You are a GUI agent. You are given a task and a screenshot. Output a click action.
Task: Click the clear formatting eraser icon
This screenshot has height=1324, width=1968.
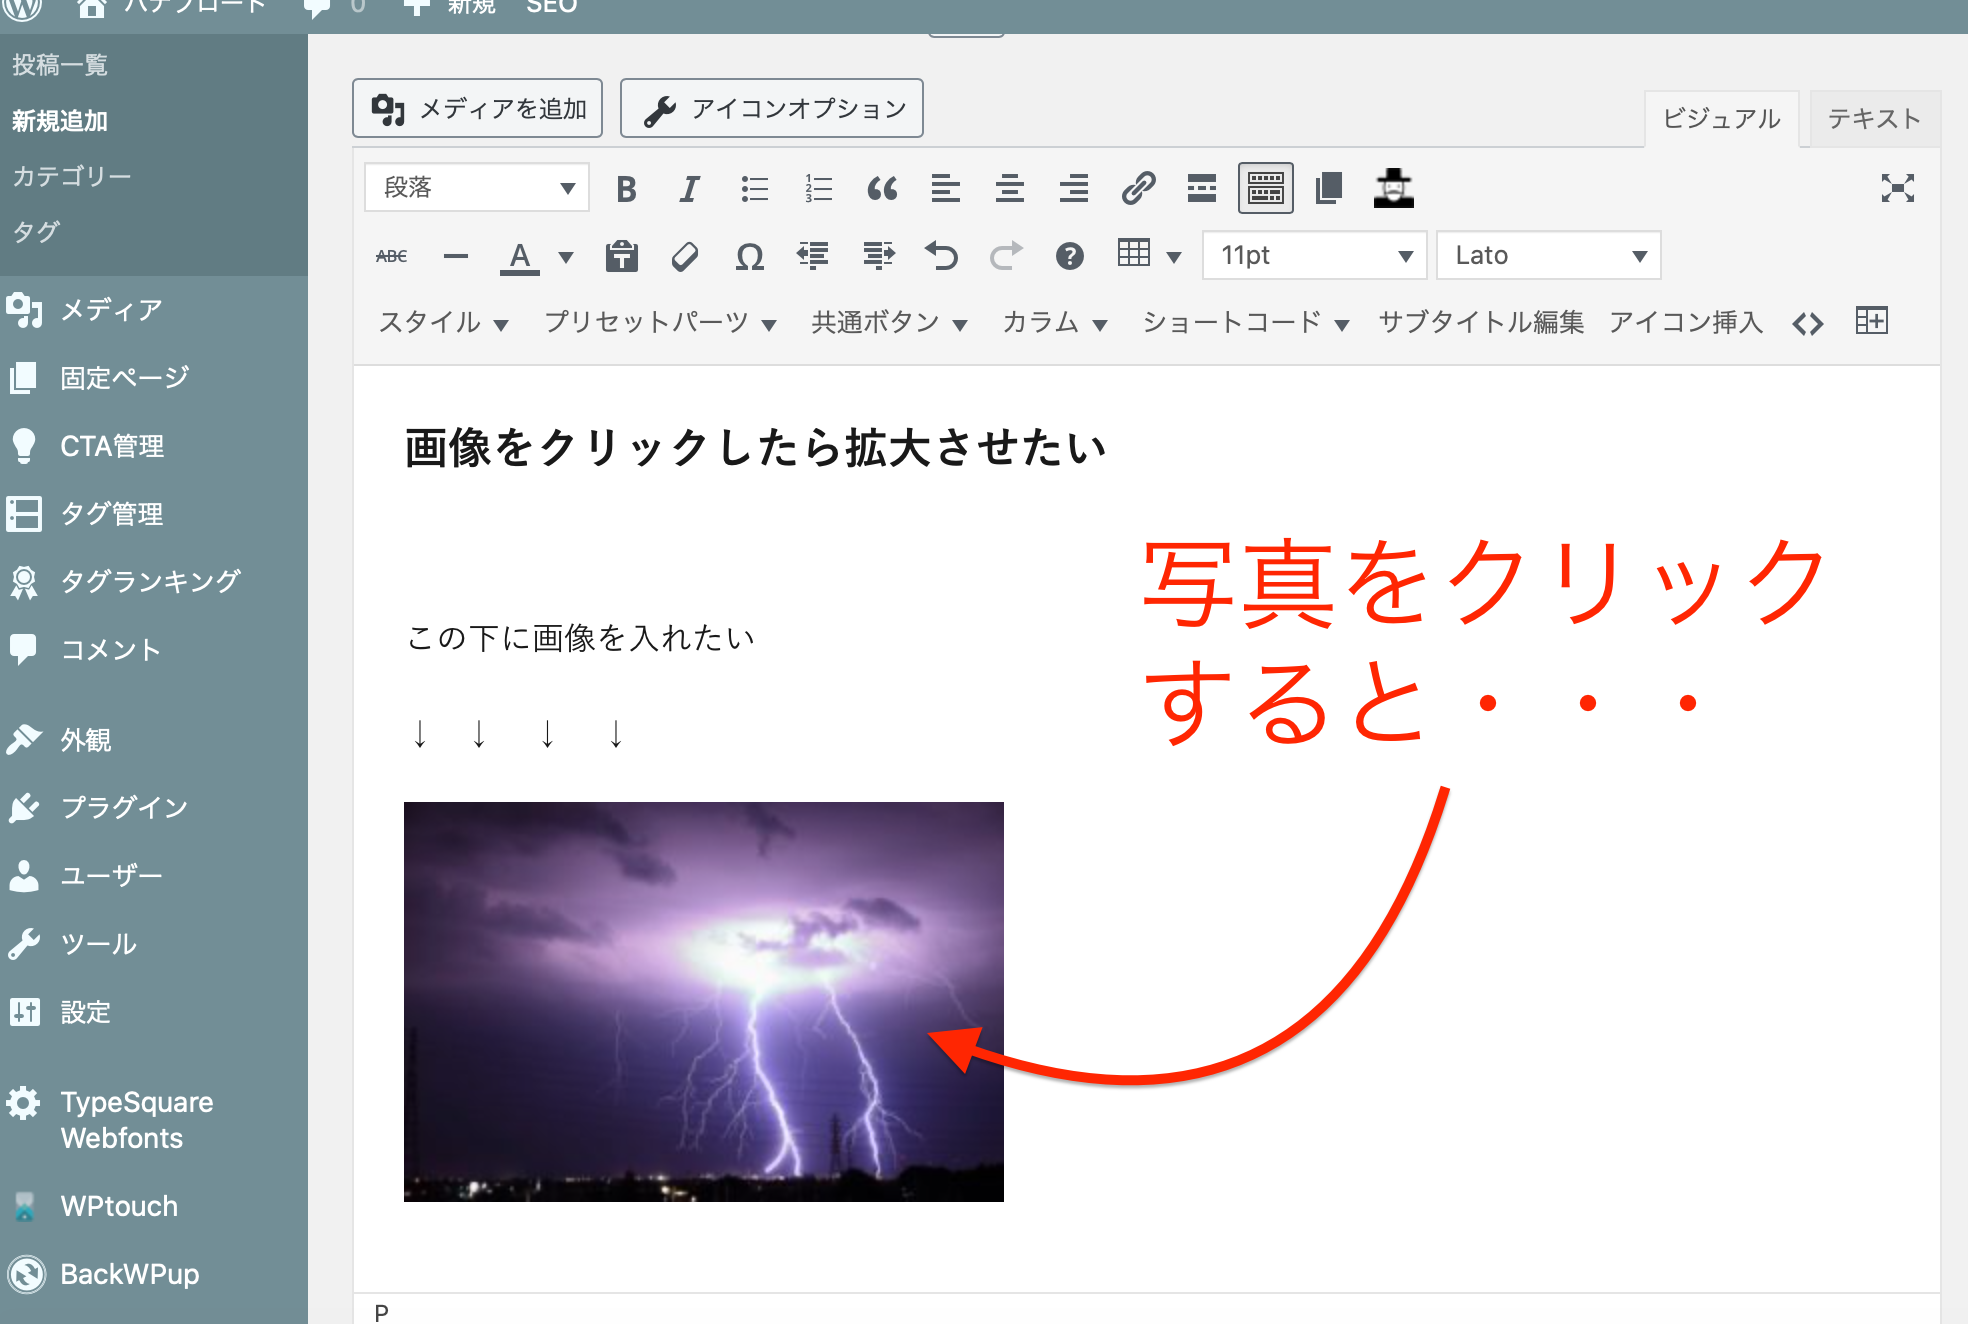click(x=685, y=257)
